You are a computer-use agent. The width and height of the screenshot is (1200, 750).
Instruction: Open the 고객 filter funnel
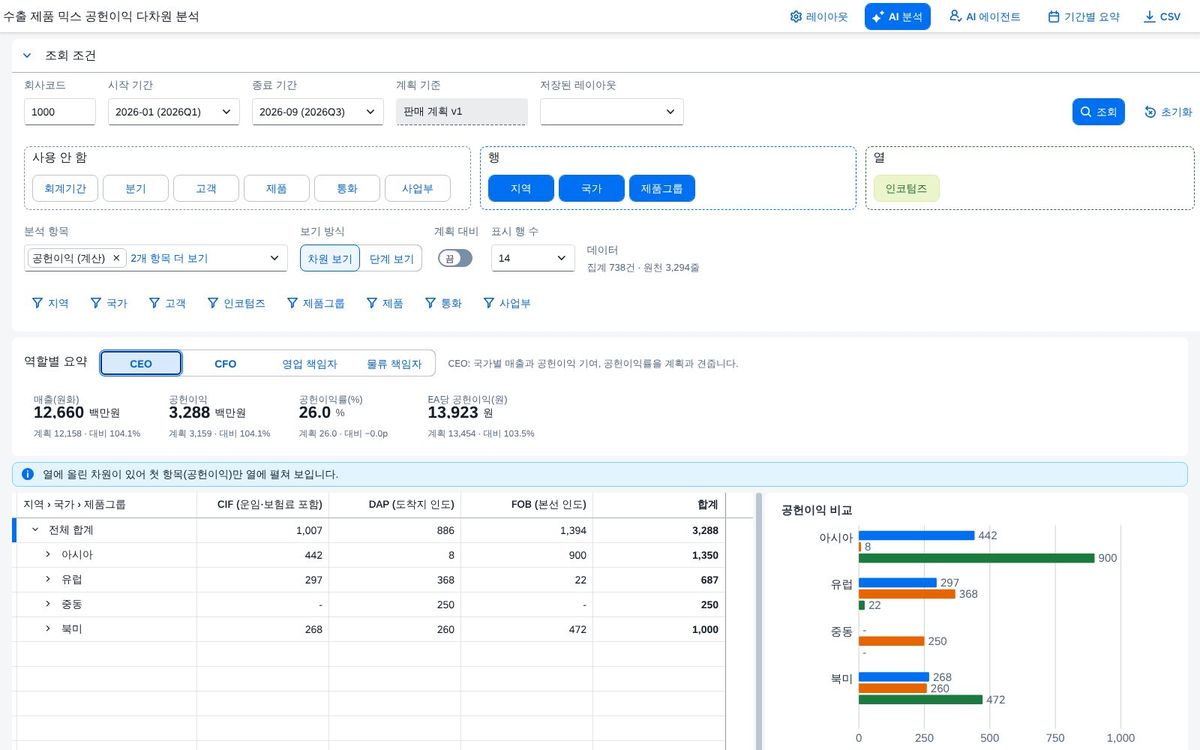coord(155,303)
